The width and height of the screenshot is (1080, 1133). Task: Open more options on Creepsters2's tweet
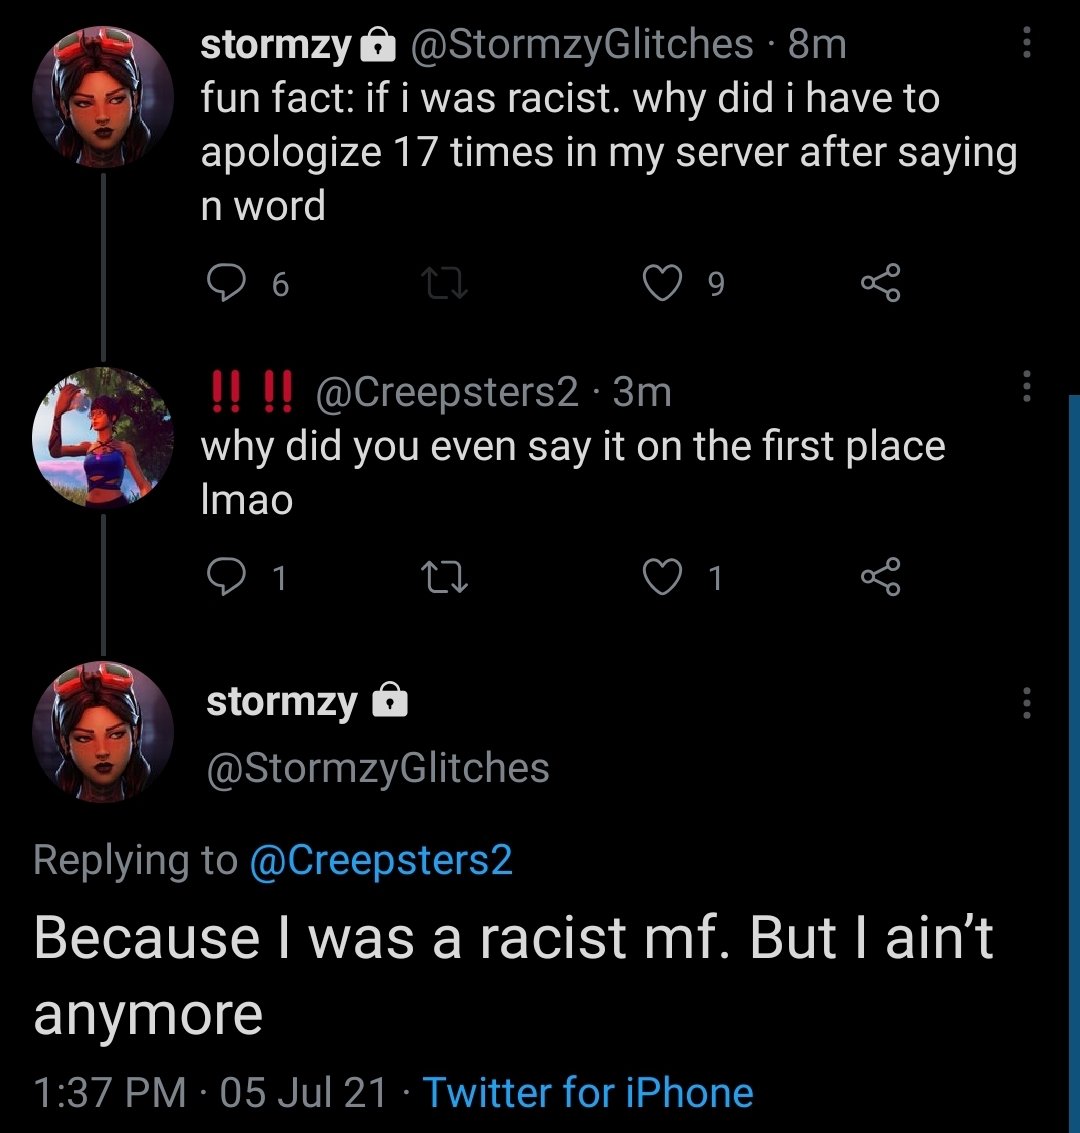coord(1026,386)
